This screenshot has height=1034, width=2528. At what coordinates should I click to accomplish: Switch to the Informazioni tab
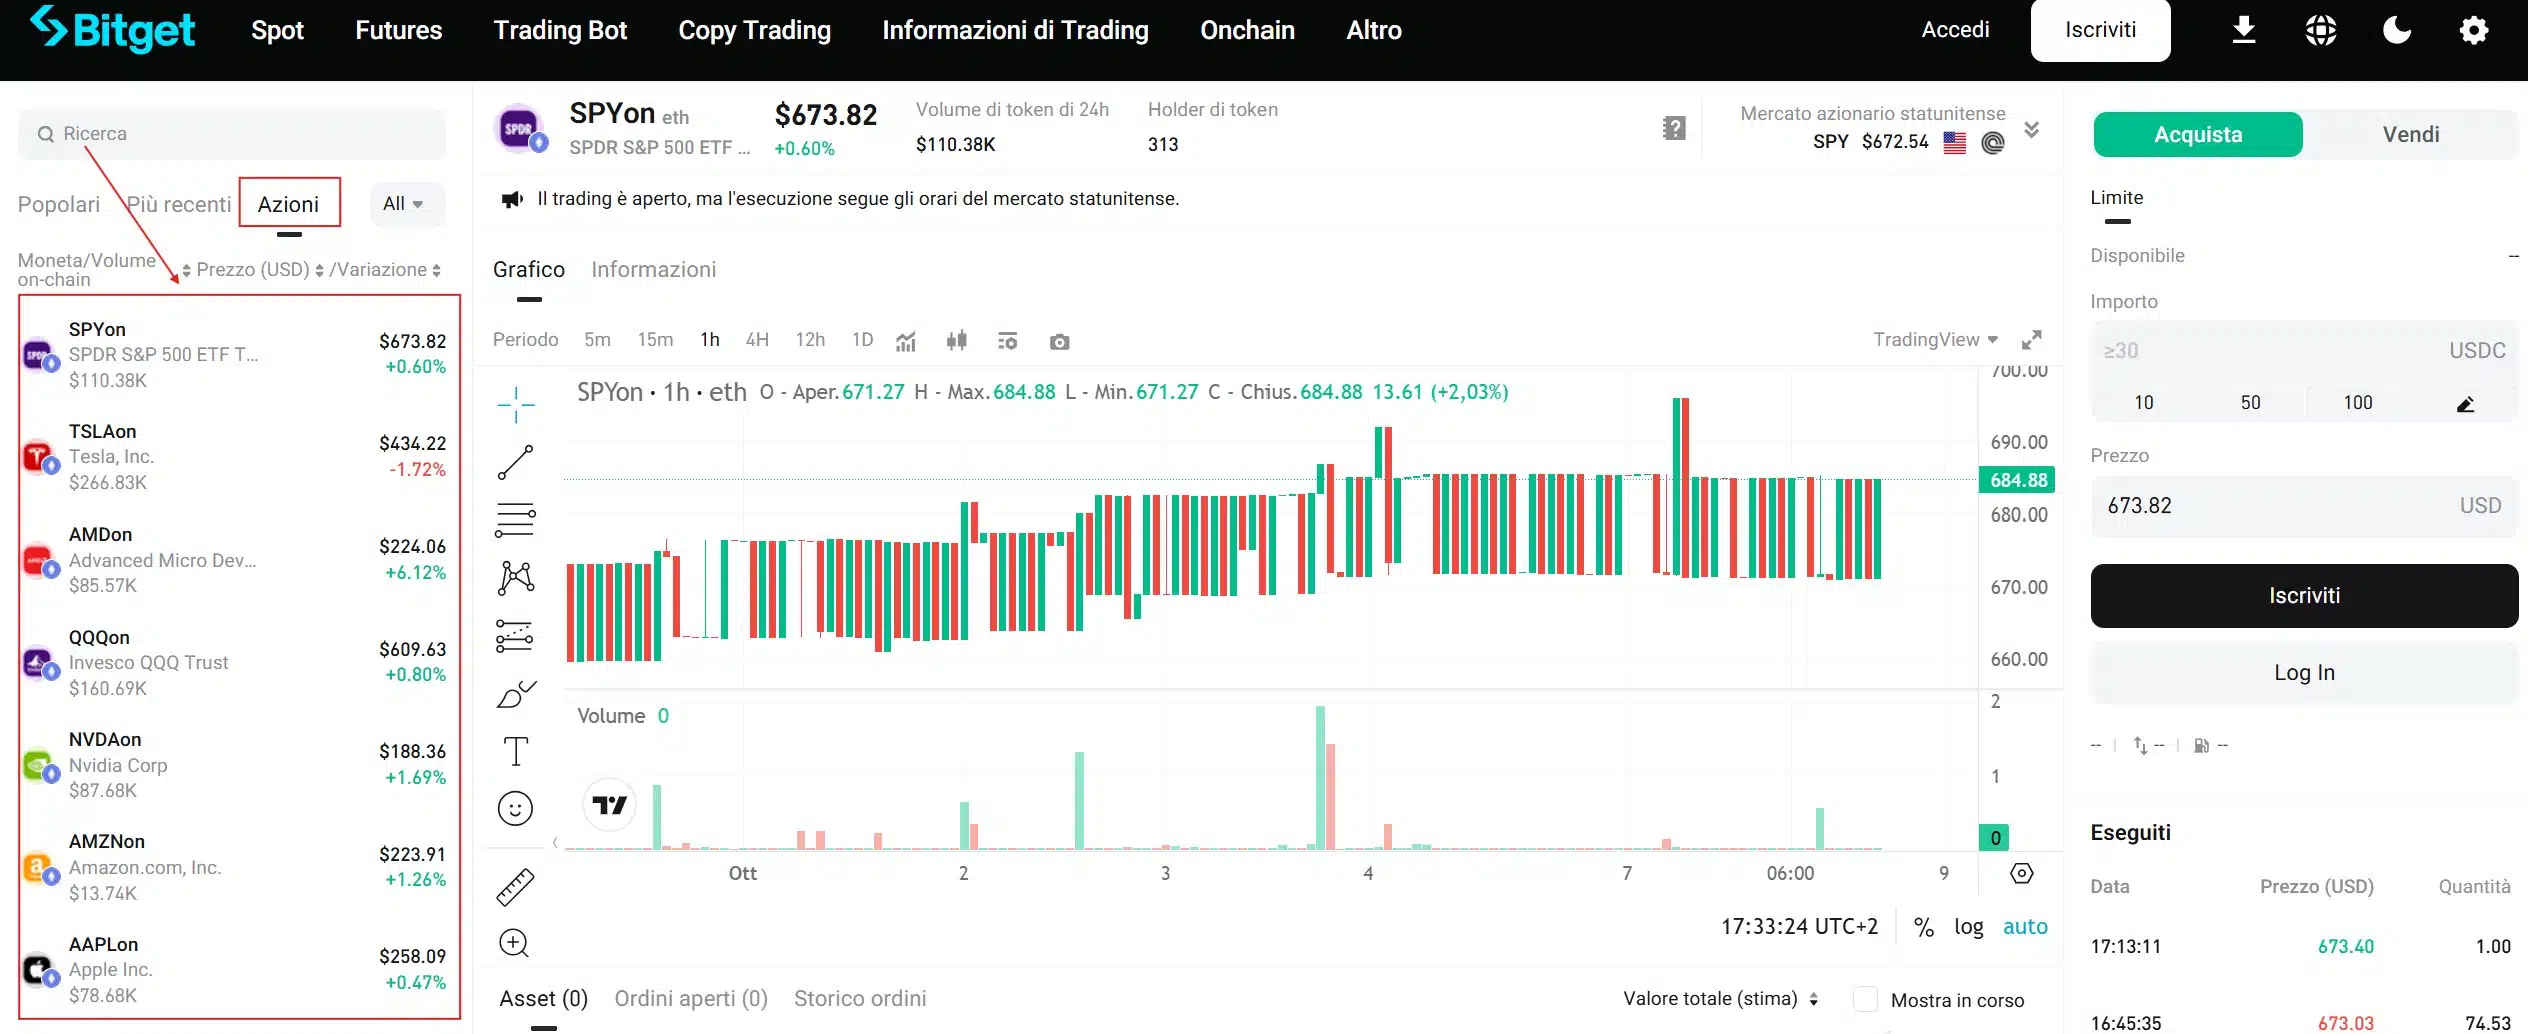point(653,269)
